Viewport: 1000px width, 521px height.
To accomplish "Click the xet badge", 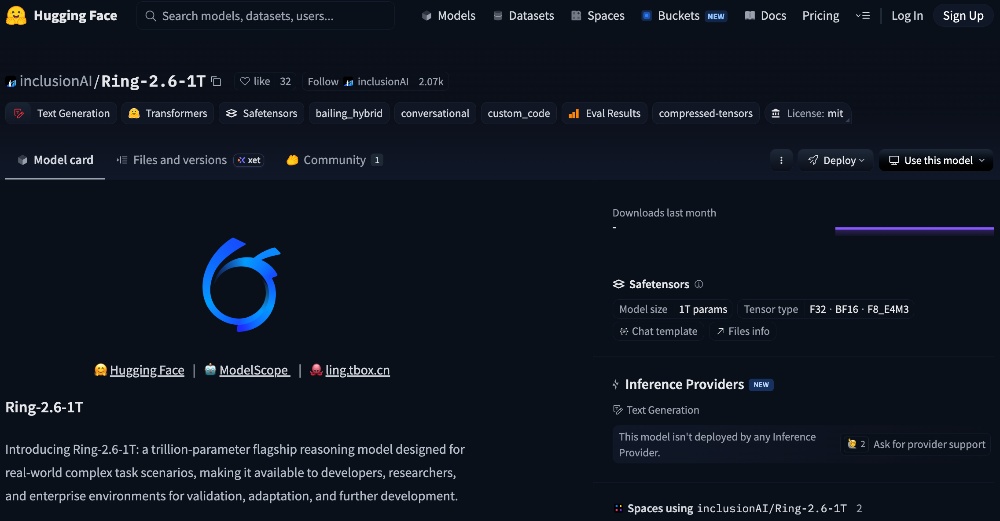I will (249, 160).
